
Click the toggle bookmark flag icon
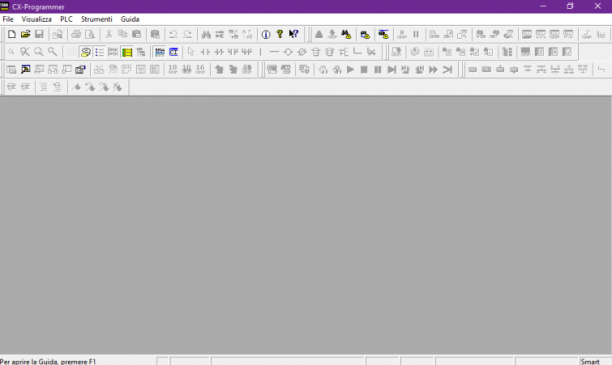(76, 87)
